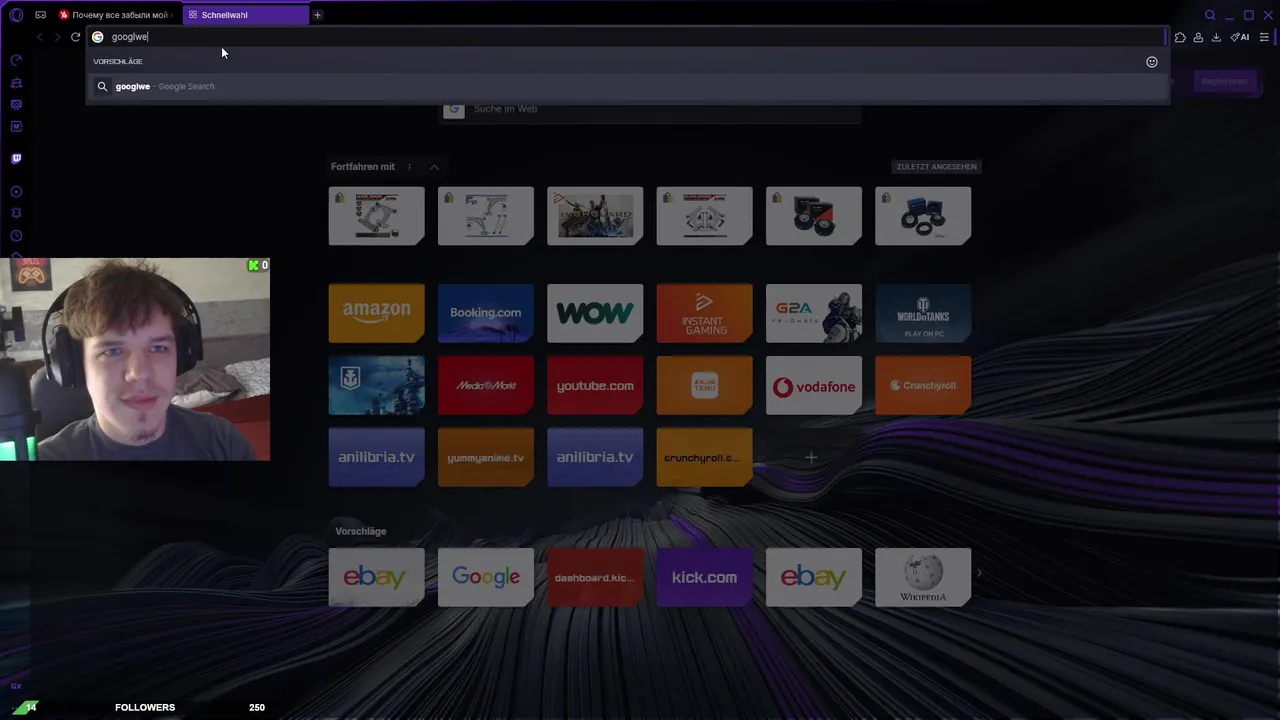Click the emoji smiley icon in suggestions
The height and width of the screenshot is (720, 1280).
1152,62
